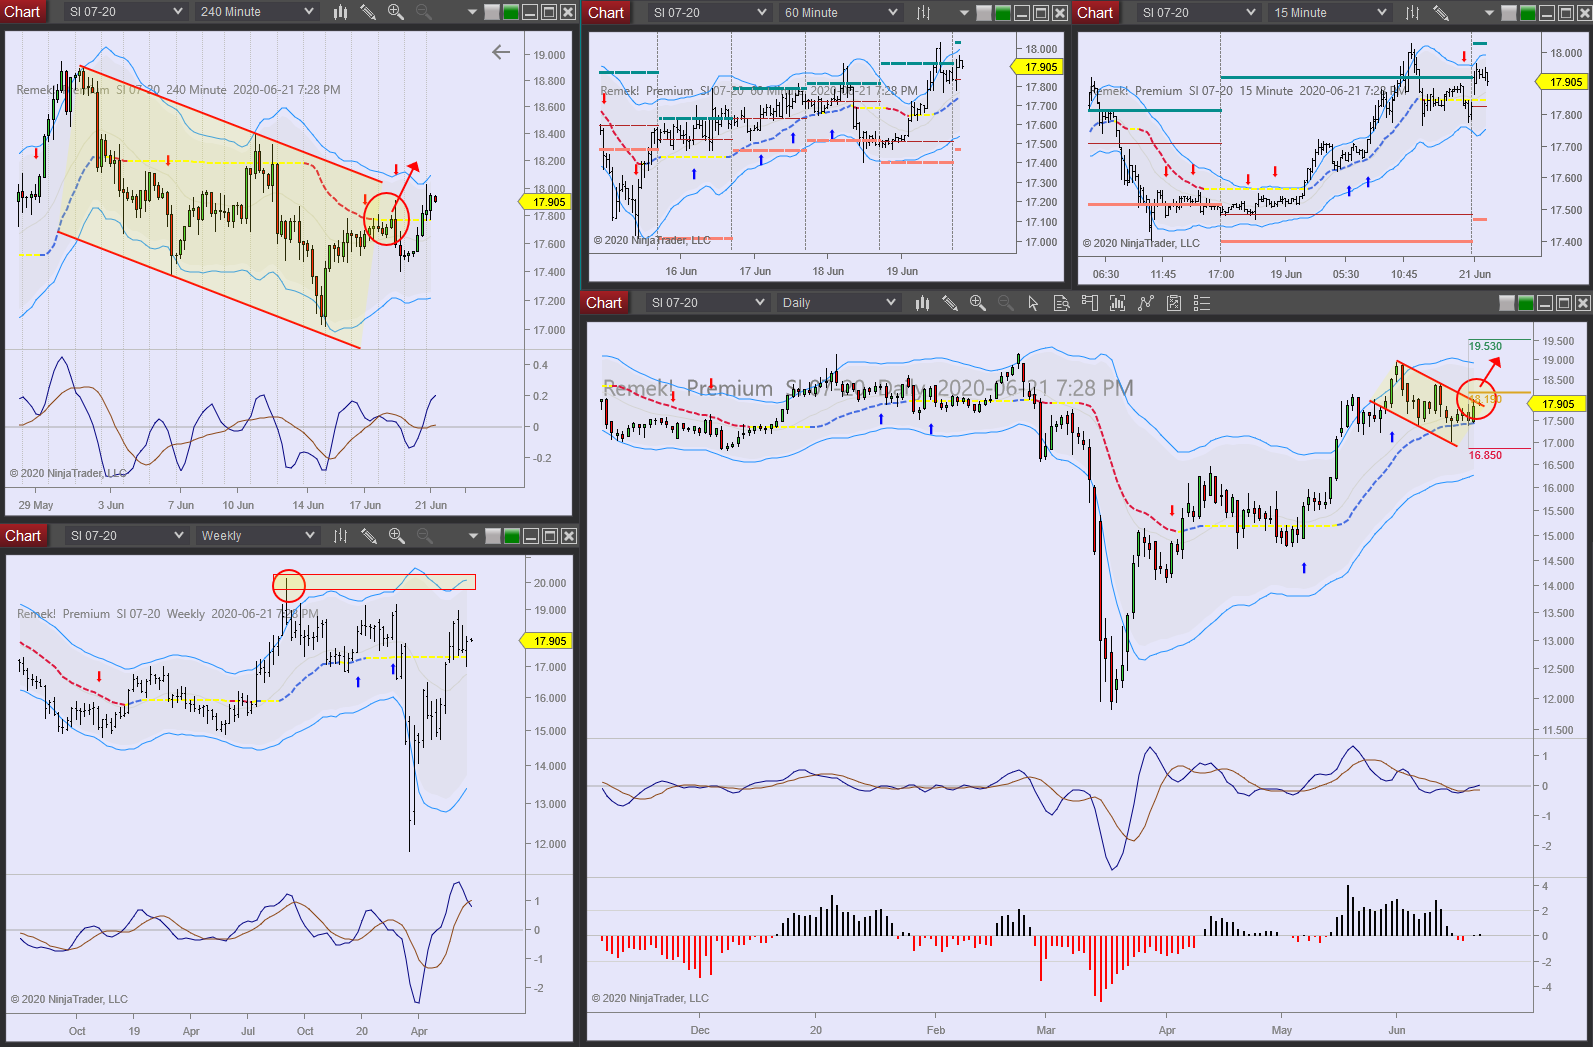The height and width of the screenshot is (1047, 1593).
Task: Zoom in on the 240 Minute chart
Action: click(x=396, y=12)
